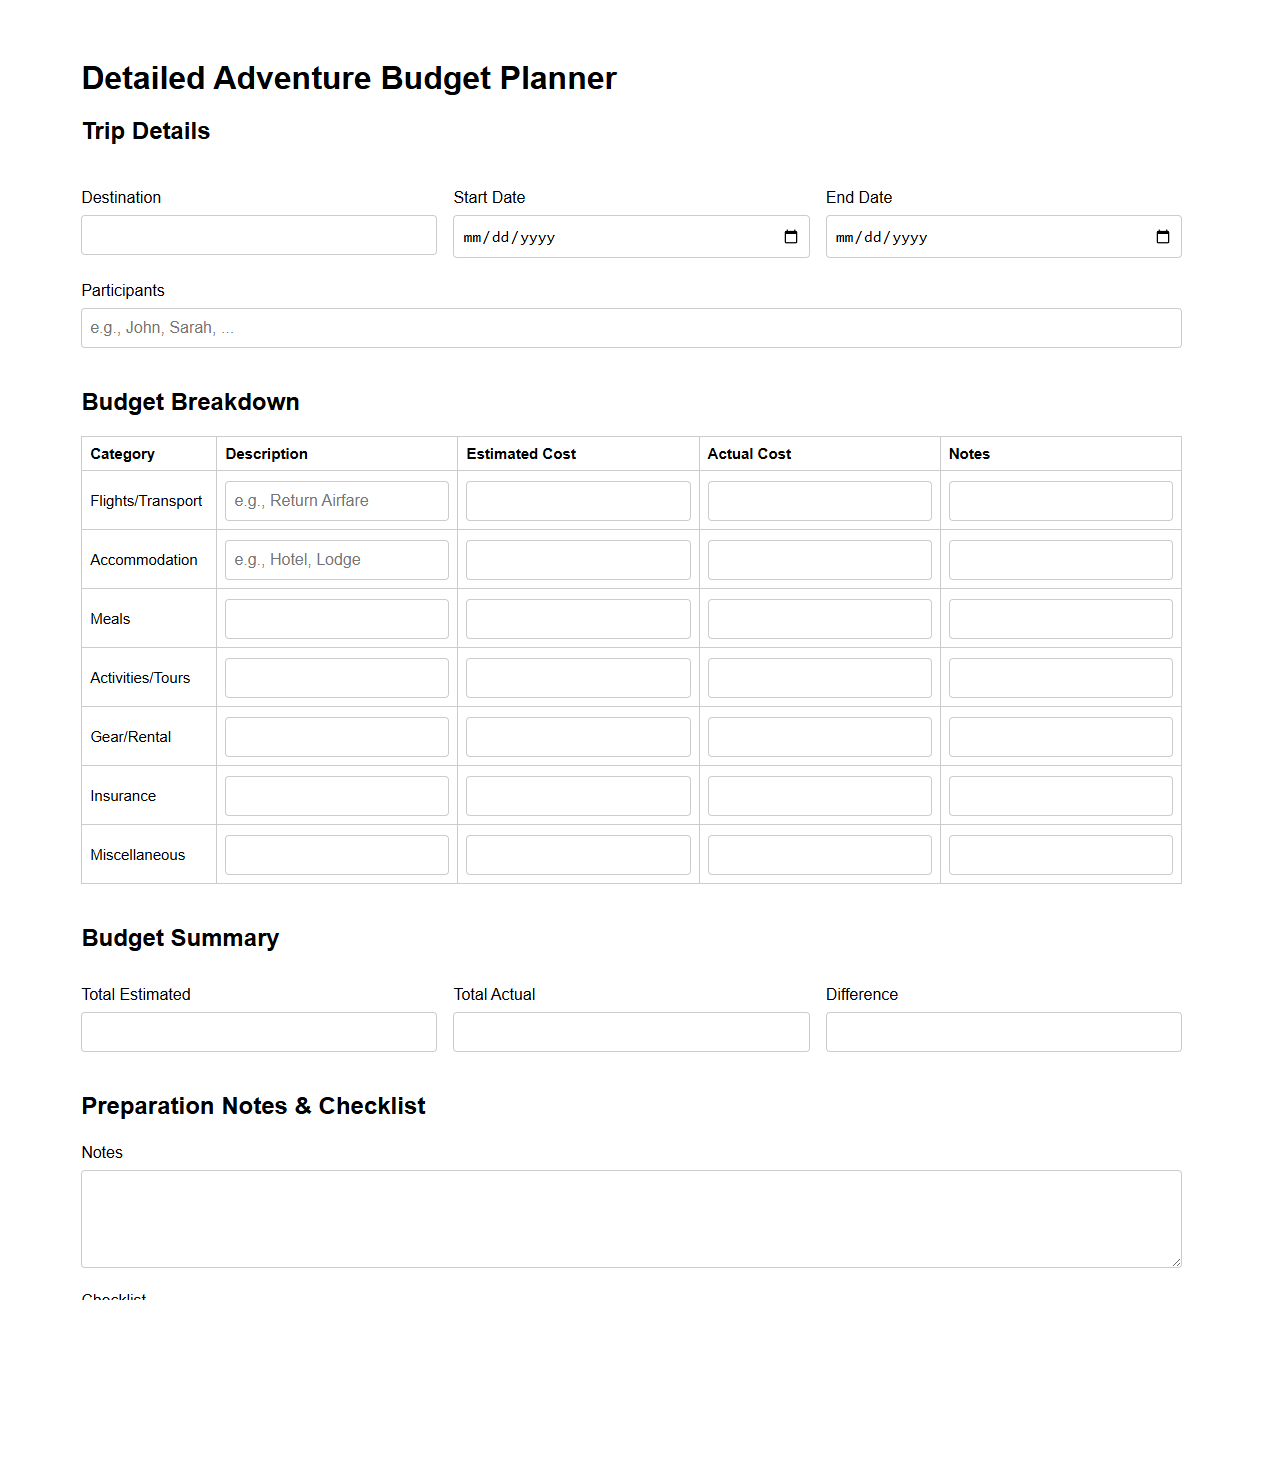
Task: Click the Miscellaneous description field
Action: 336,854
